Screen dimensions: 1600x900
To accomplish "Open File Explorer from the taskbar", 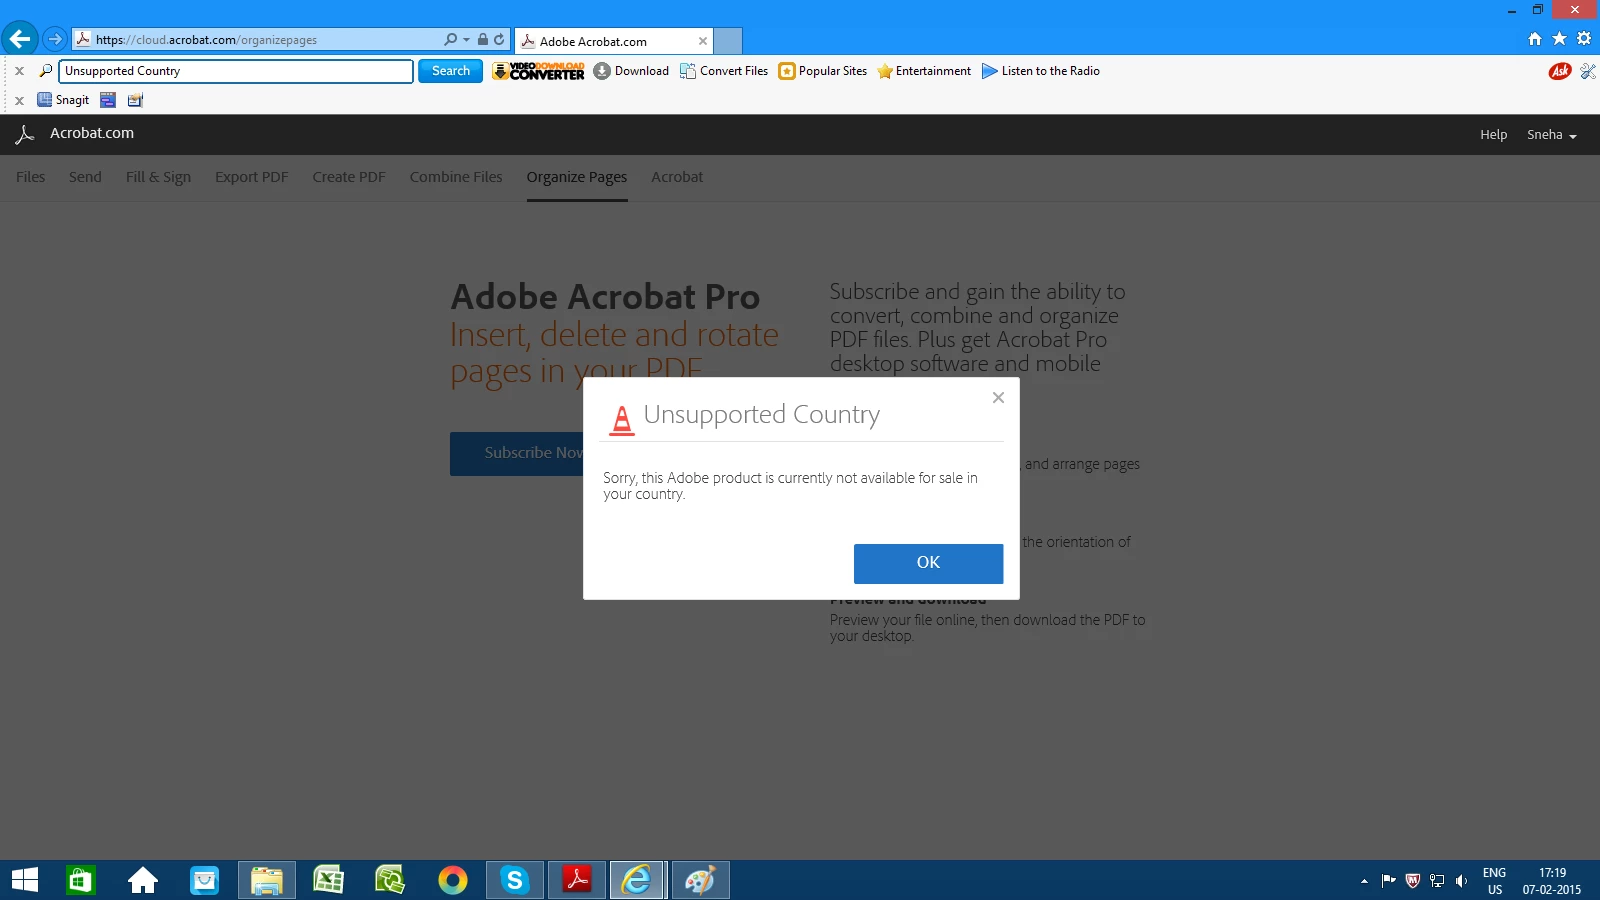I will 267,881.
